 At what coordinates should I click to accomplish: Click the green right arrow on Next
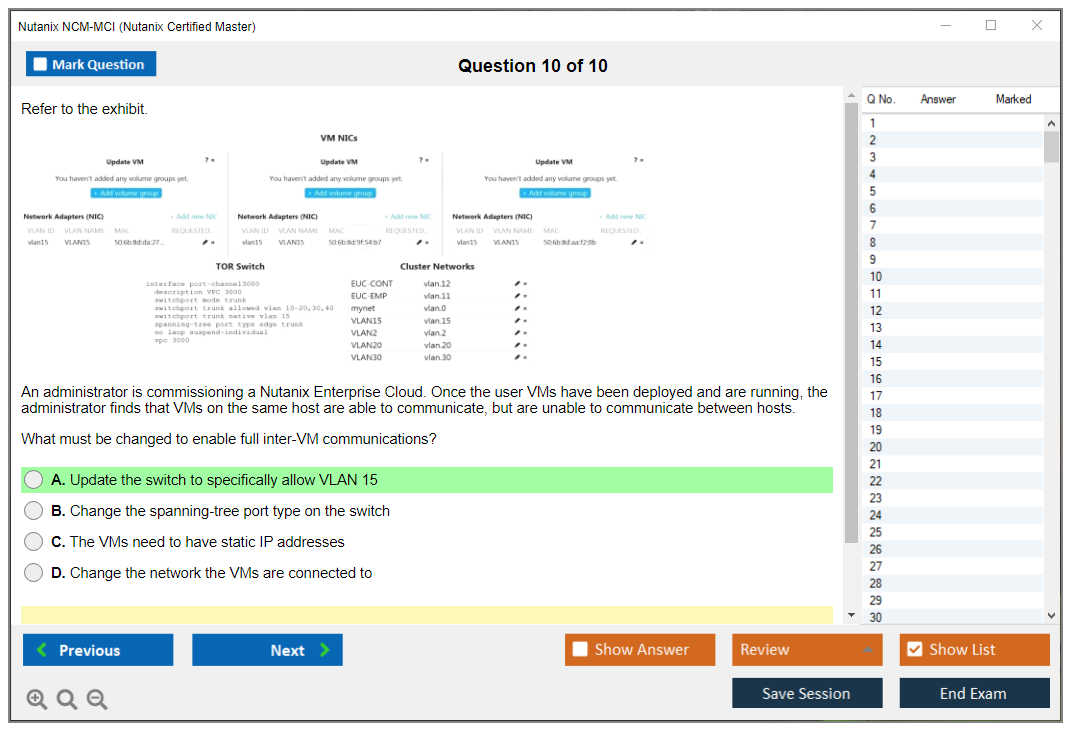[x=325, y=650]
